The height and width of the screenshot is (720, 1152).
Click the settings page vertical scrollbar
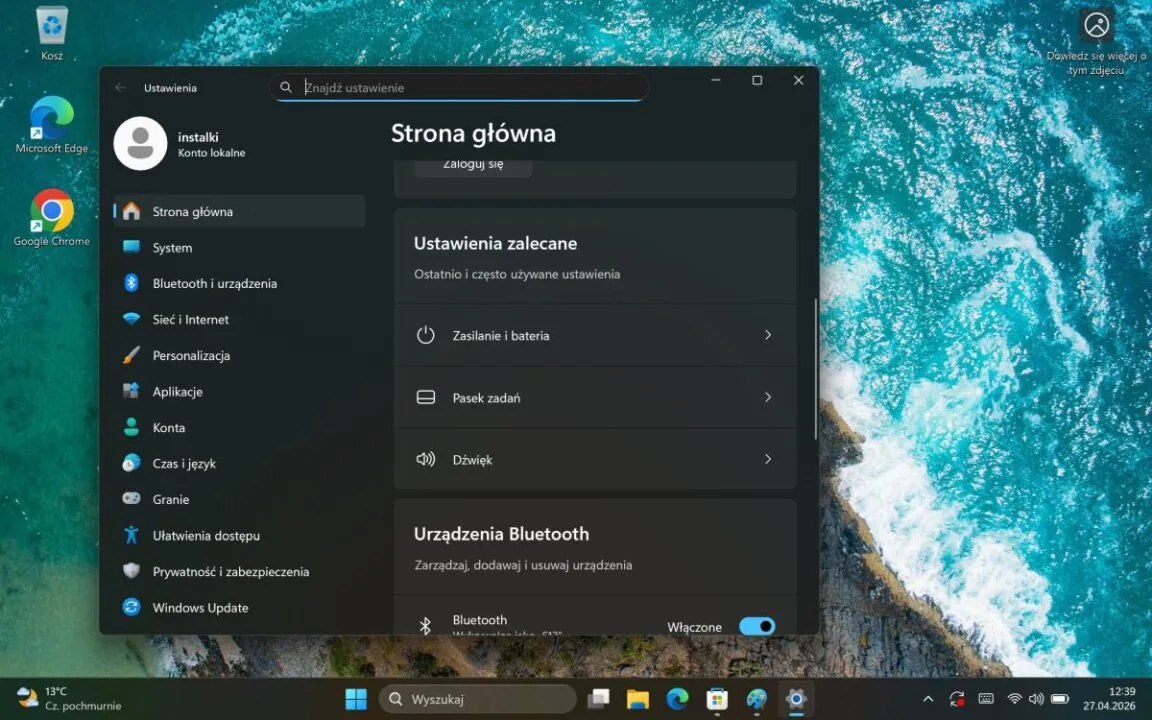[816, 370]
